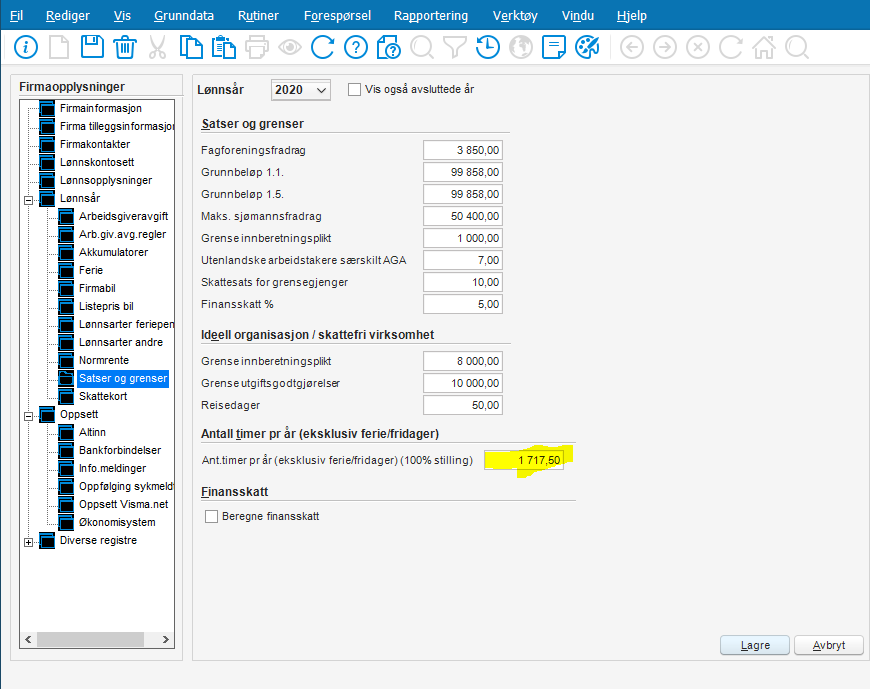Viewport: 870px width, 689px height.
Task: Select Akkumulatorer in the tree
Action: tap(113, 252)
